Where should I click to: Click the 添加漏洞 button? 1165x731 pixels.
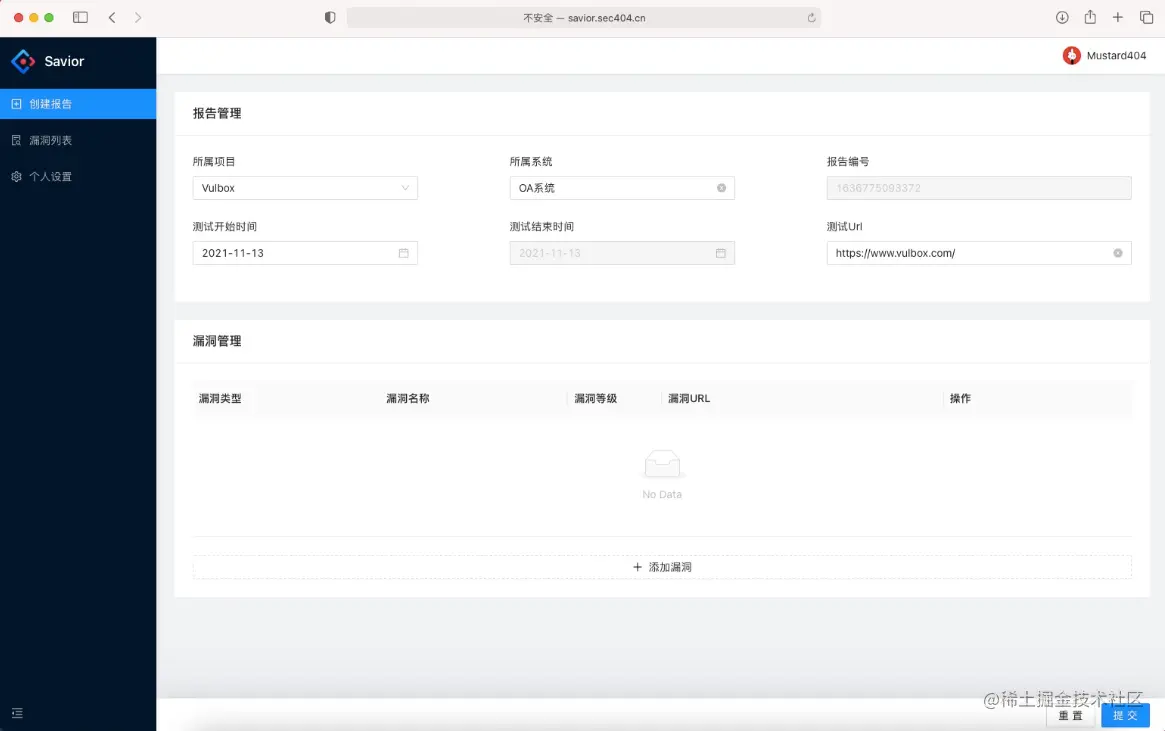click(662, 567)
